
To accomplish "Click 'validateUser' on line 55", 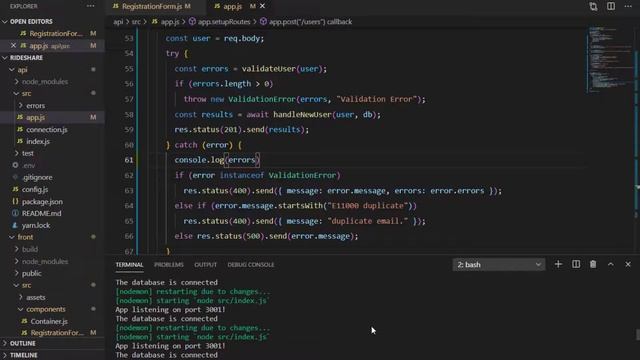I will 269,69.
